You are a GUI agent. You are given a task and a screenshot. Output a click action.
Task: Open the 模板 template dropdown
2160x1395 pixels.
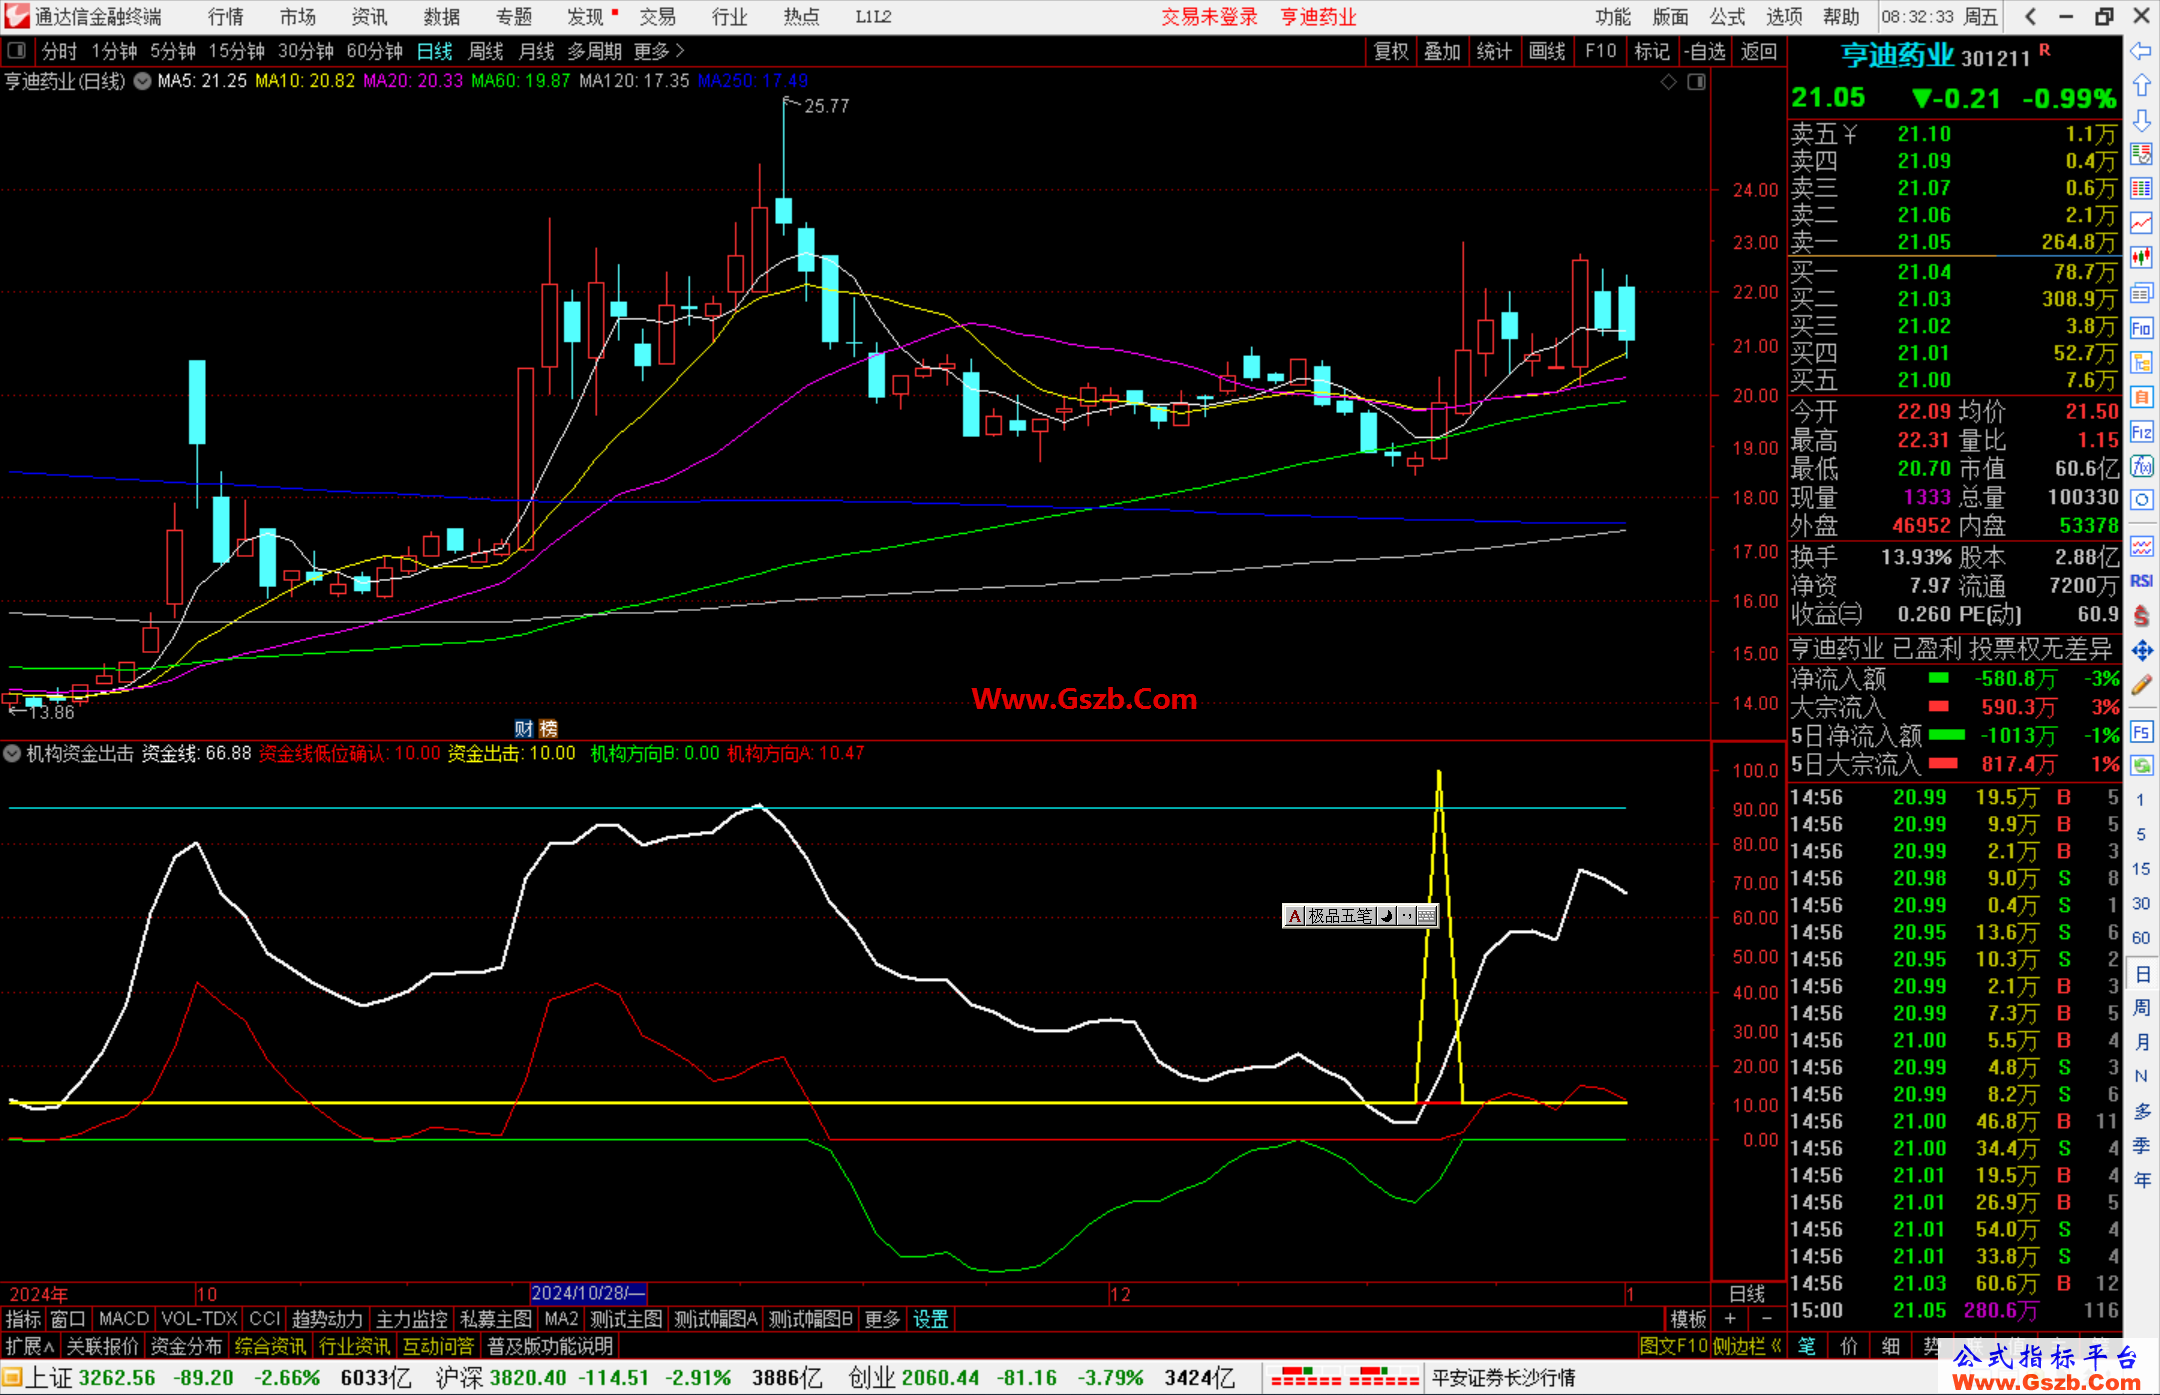click(x=1688, y=1319)
